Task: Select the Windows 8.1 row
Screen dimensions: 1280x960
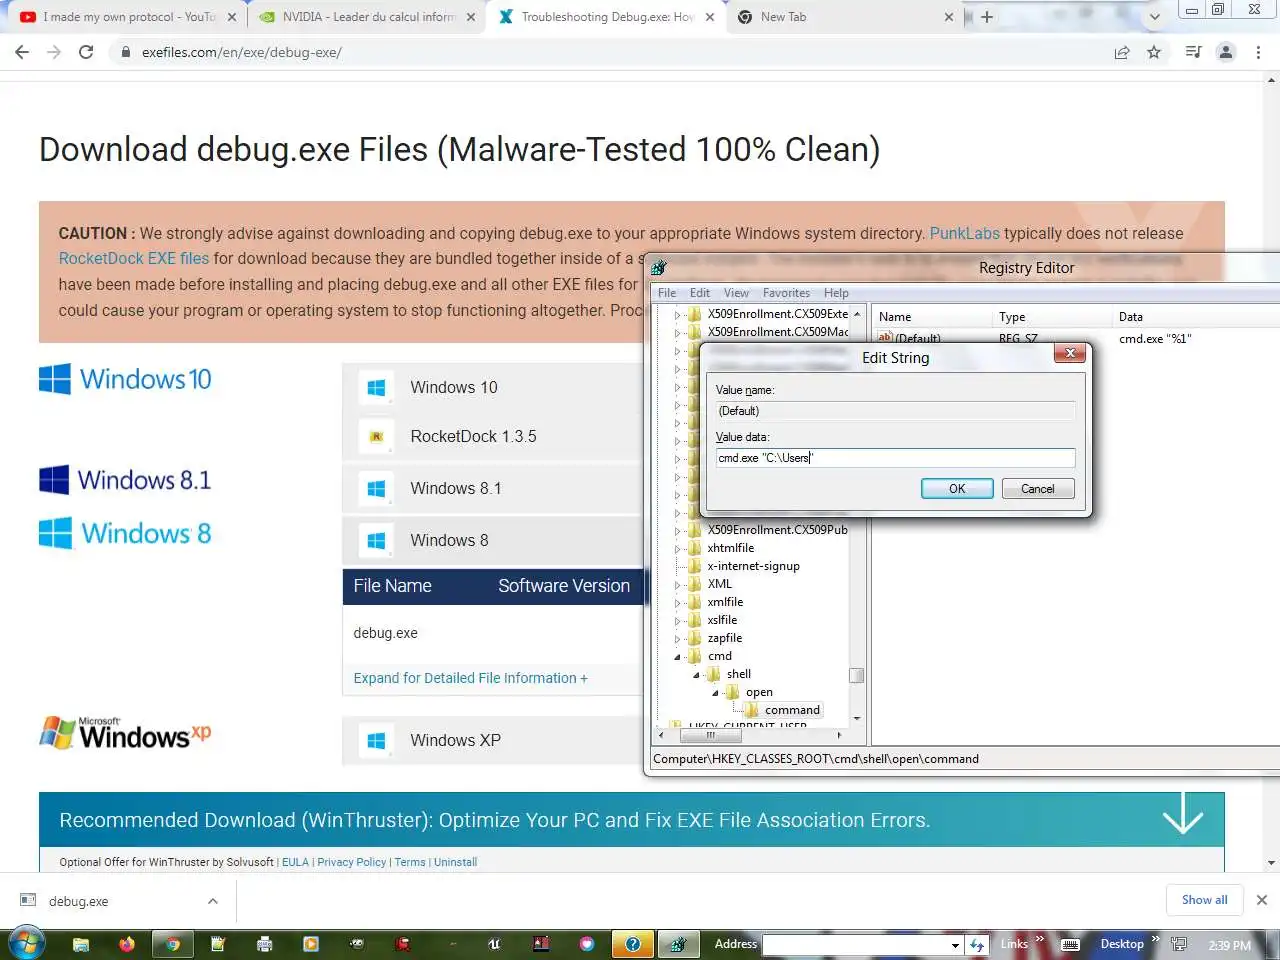Action: click(495, 489)
